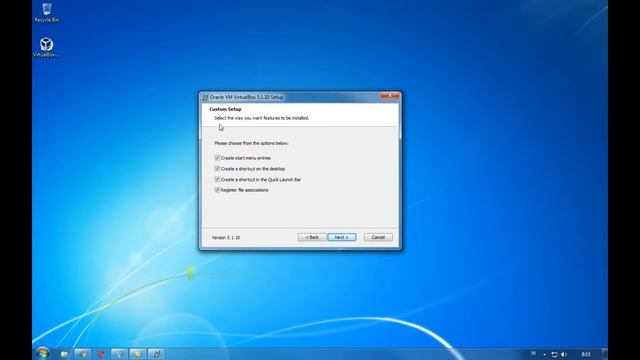Uncheck Create start menu entries
Screen dimensions: 640x360
217,158
